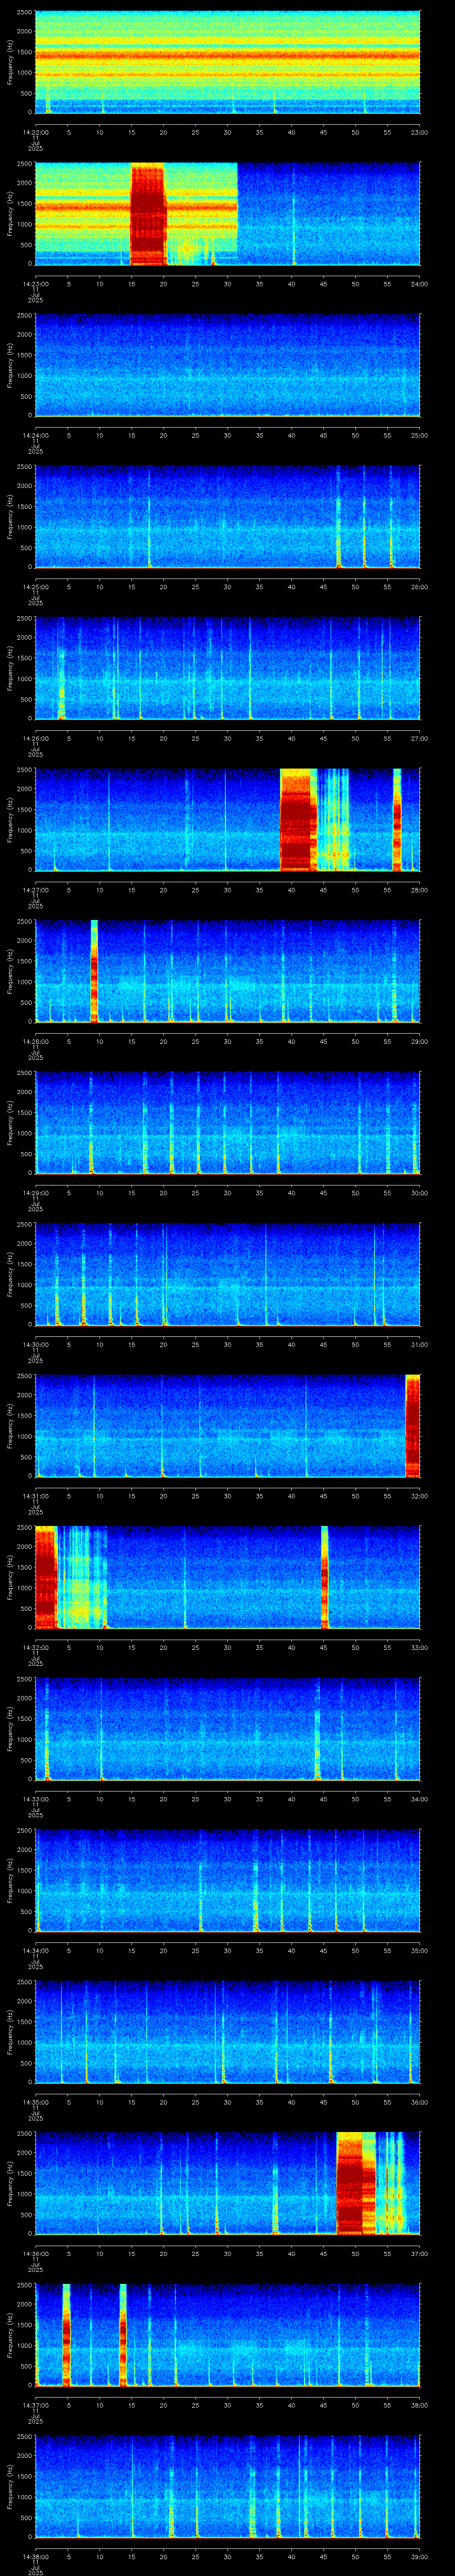Select the '38:00' end time label

[419, 2405]
